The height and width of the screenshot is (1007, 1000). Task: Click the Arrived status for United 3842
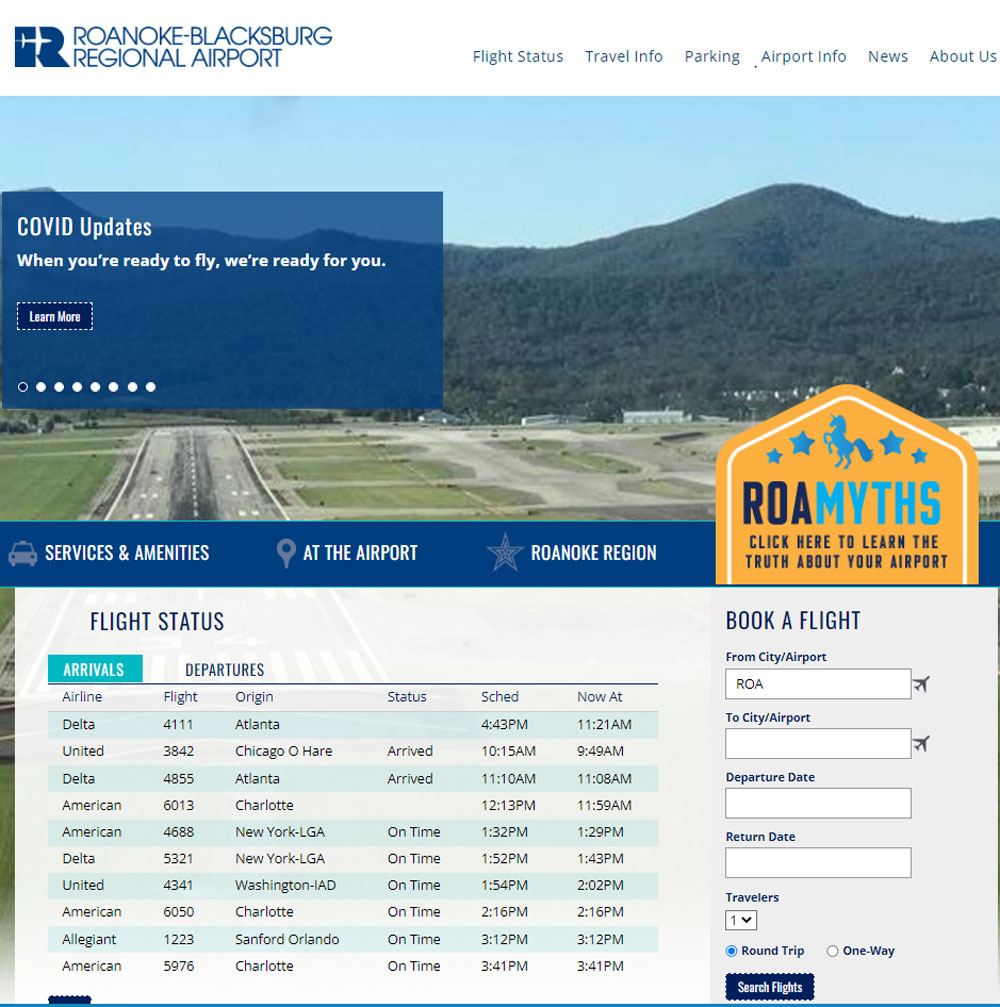click(410, 751)
